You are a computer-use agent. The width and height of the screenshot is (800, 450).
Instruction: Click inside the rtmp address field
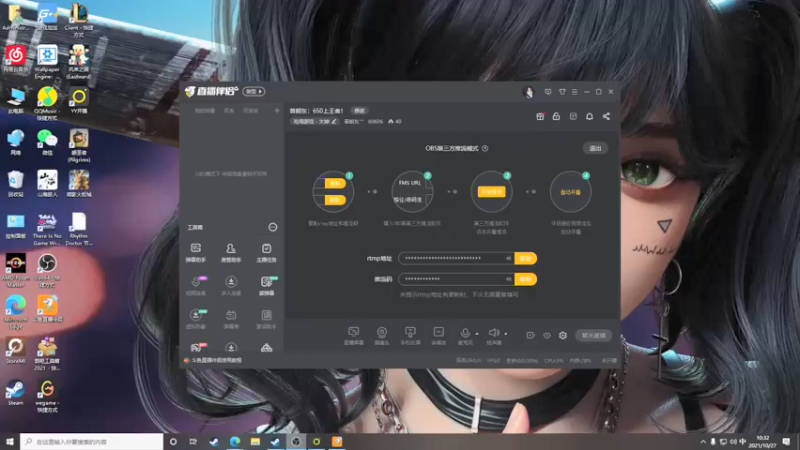[x=456, y=259]
